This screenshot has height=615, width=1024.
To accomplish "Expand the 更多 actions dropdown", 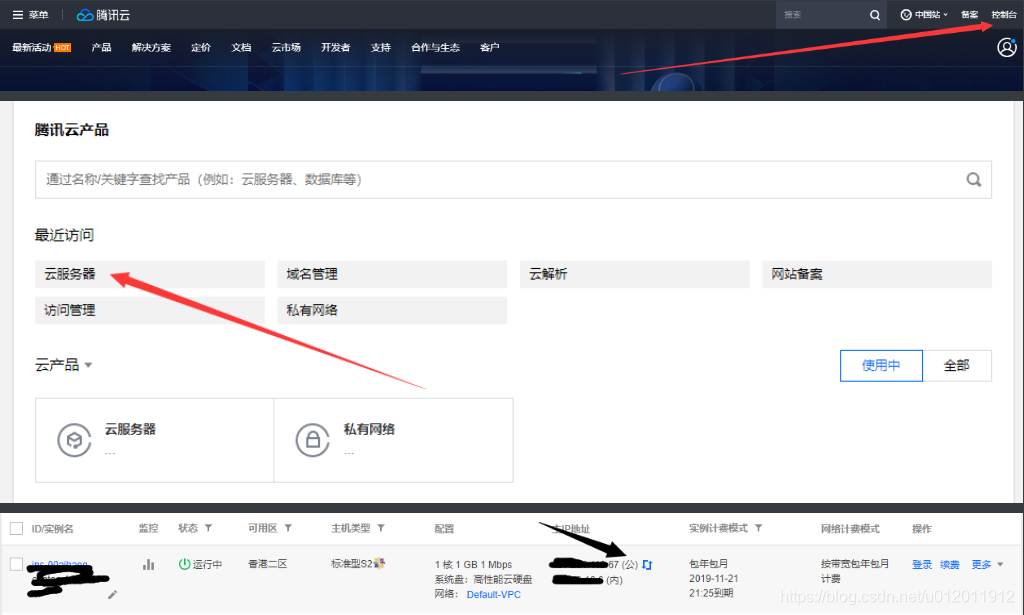I will tap(987, 565).
